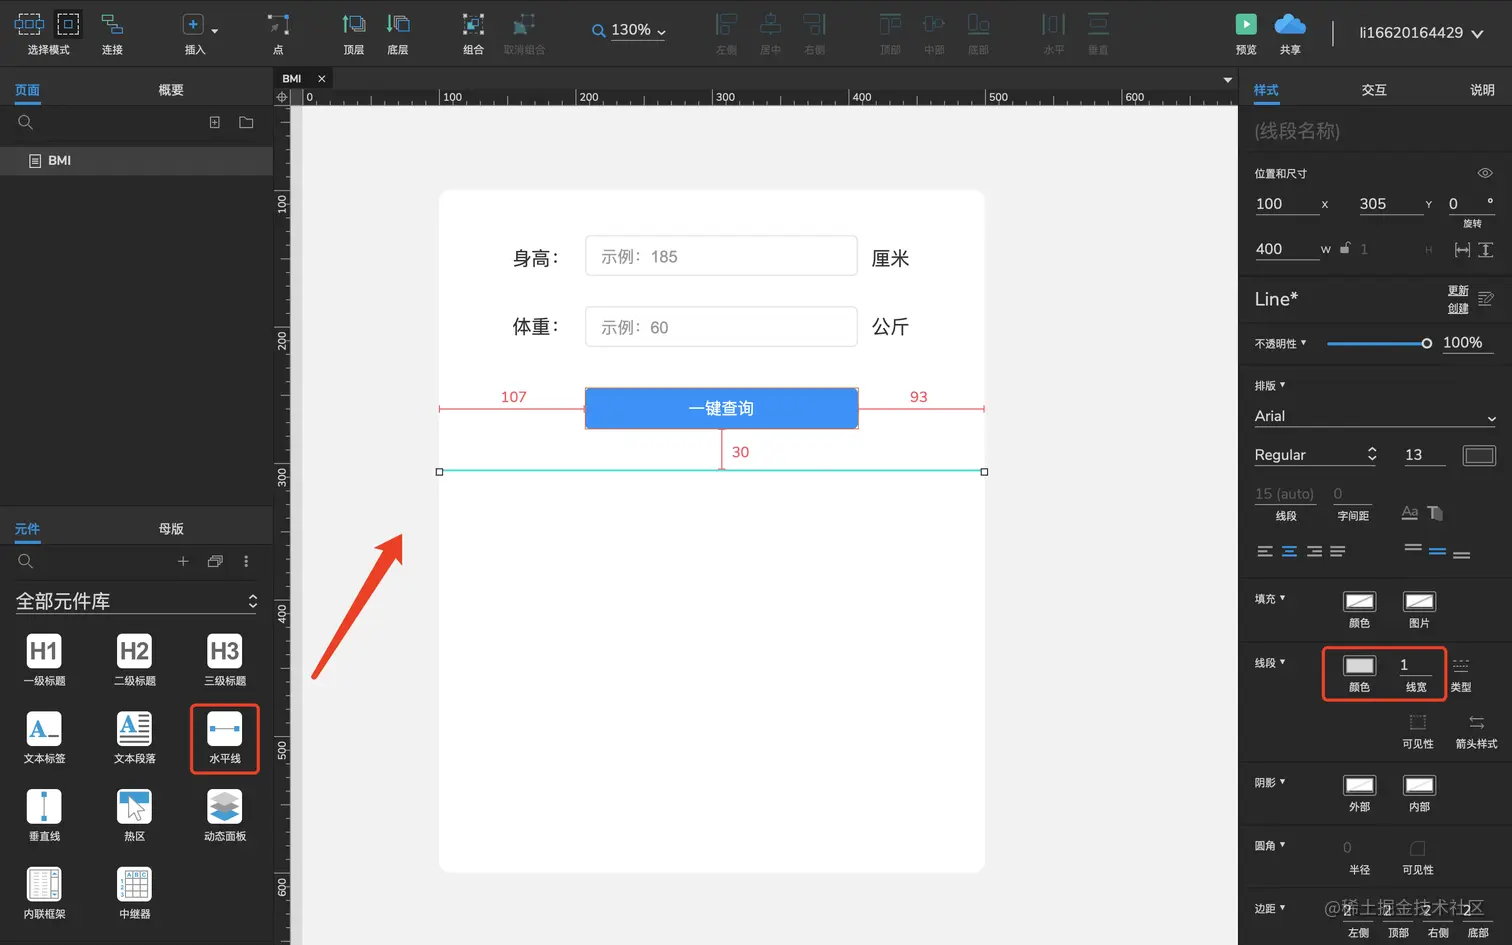Select the 动态面板 dynamic panel widget
The width and height of the screenshot is (1512, 945).
225,816
